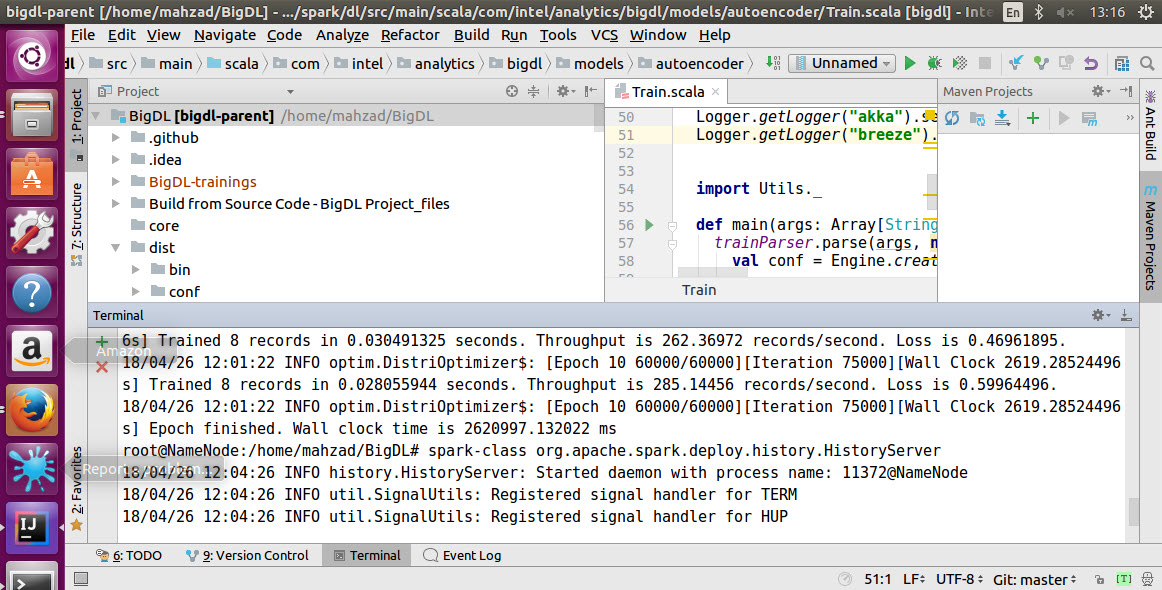Change file encoding via the UTF-8 selector
Image resolution: width=1162 pixels, height=590 pixels.
[959, 579]
